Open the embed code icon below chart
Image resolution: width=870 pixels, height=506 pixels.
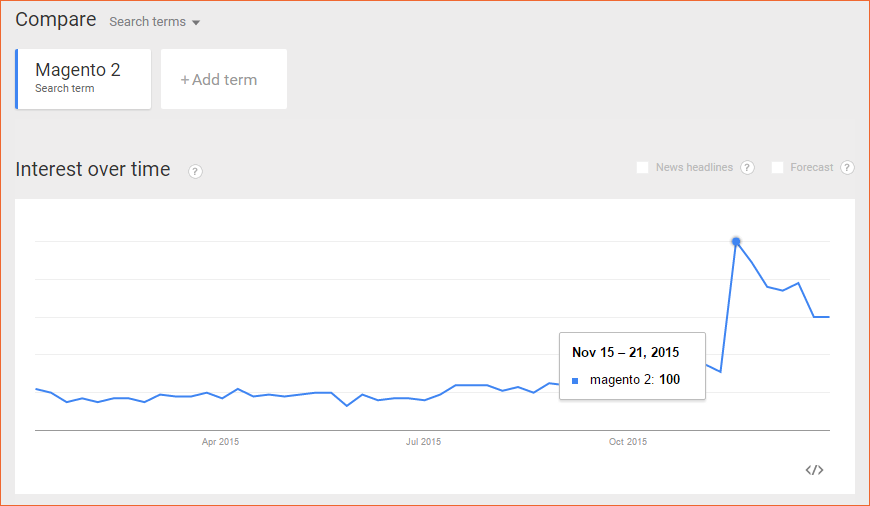point(814,470)
